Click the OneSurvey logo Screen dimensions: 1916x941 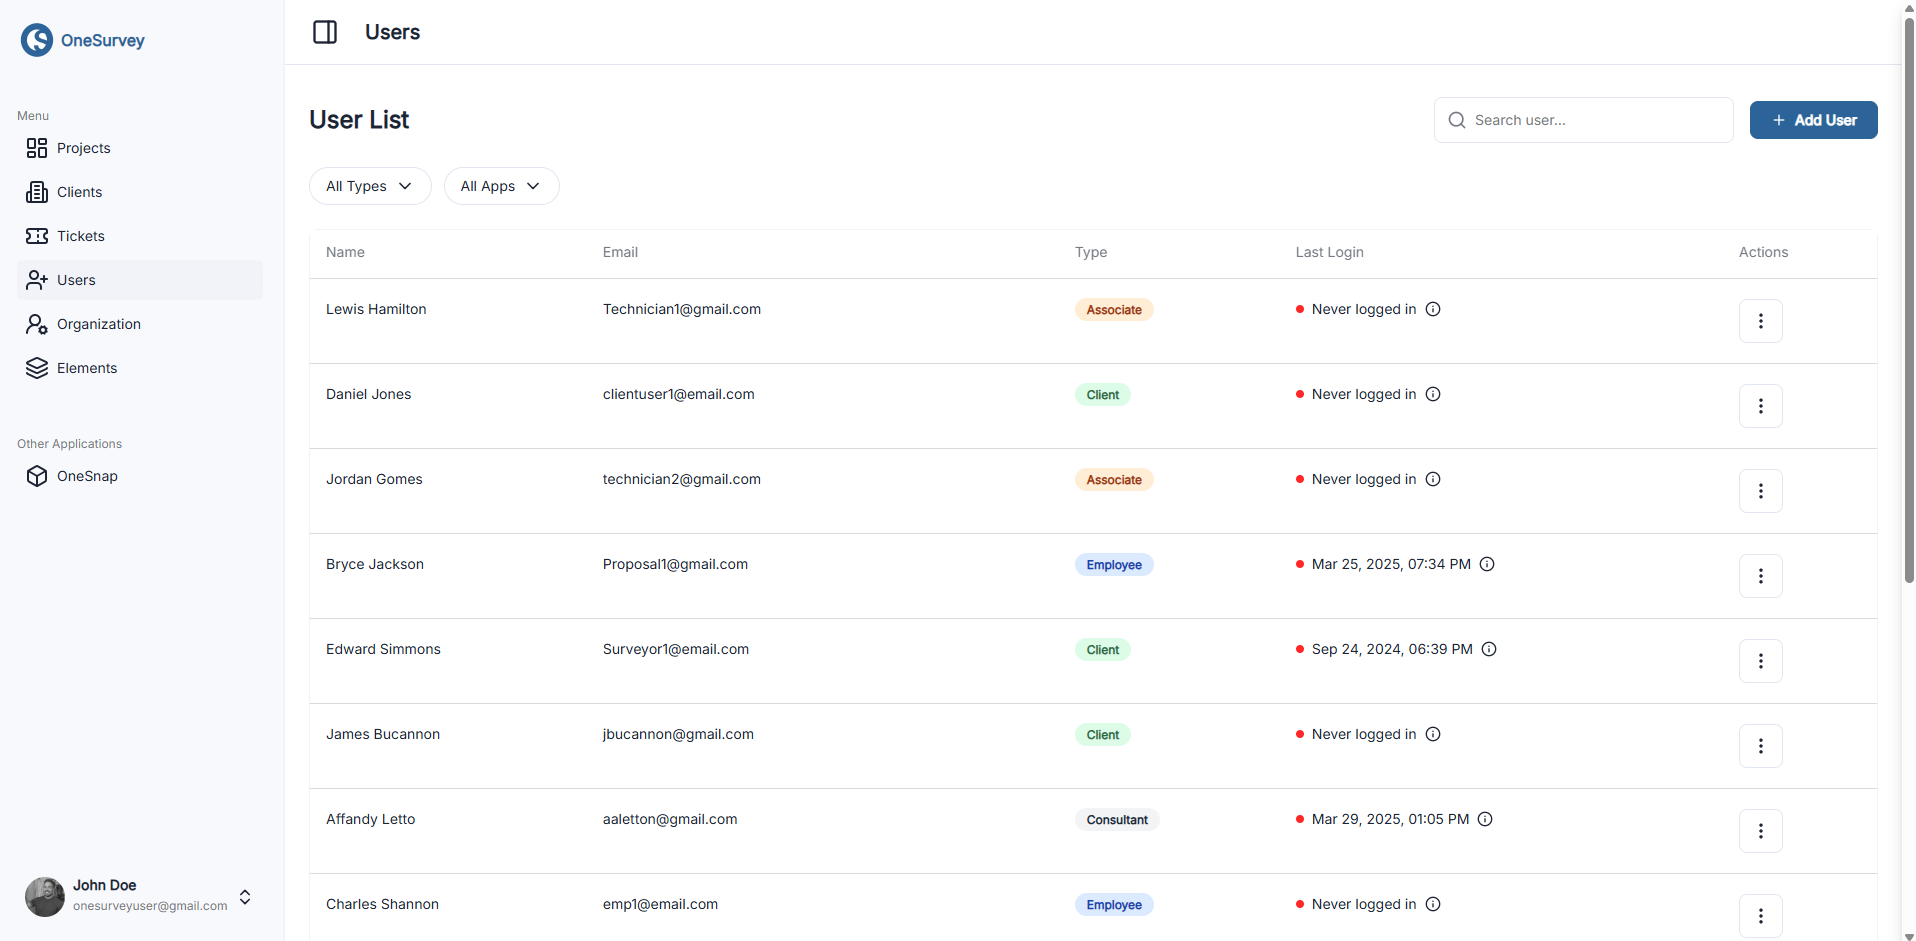coord(83,40)
